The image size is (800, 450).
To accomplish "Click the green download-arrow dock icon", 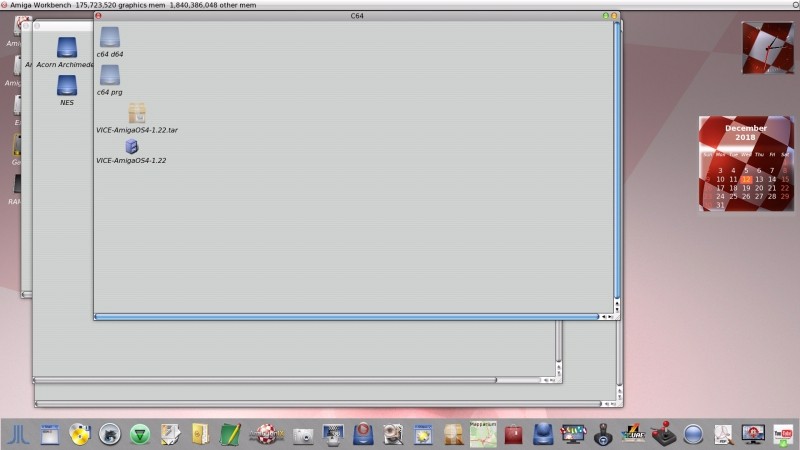I will (140, 435).
